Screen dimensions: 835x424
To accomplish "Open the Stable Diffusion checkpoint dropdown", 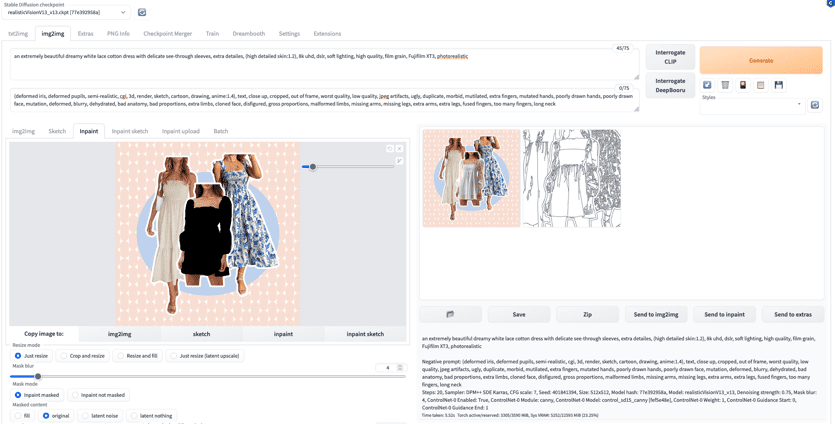I will pyautogui.click(x=67, y=13).
